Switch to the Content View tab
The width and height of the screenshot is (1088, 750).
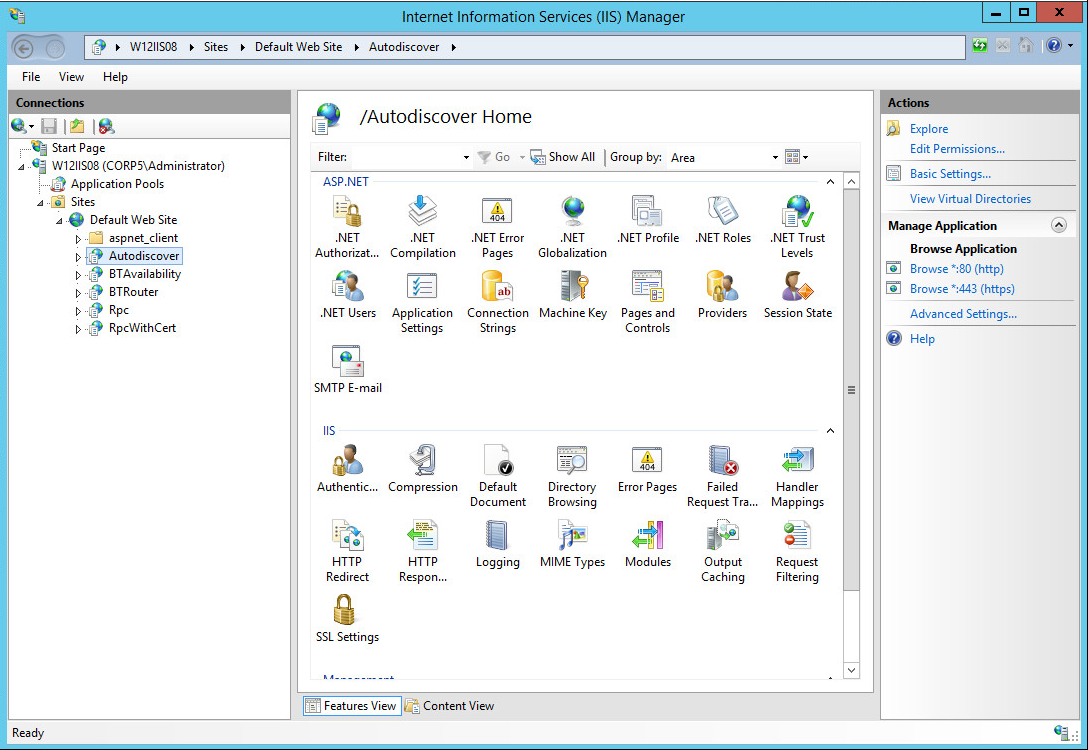pos(449,706)
